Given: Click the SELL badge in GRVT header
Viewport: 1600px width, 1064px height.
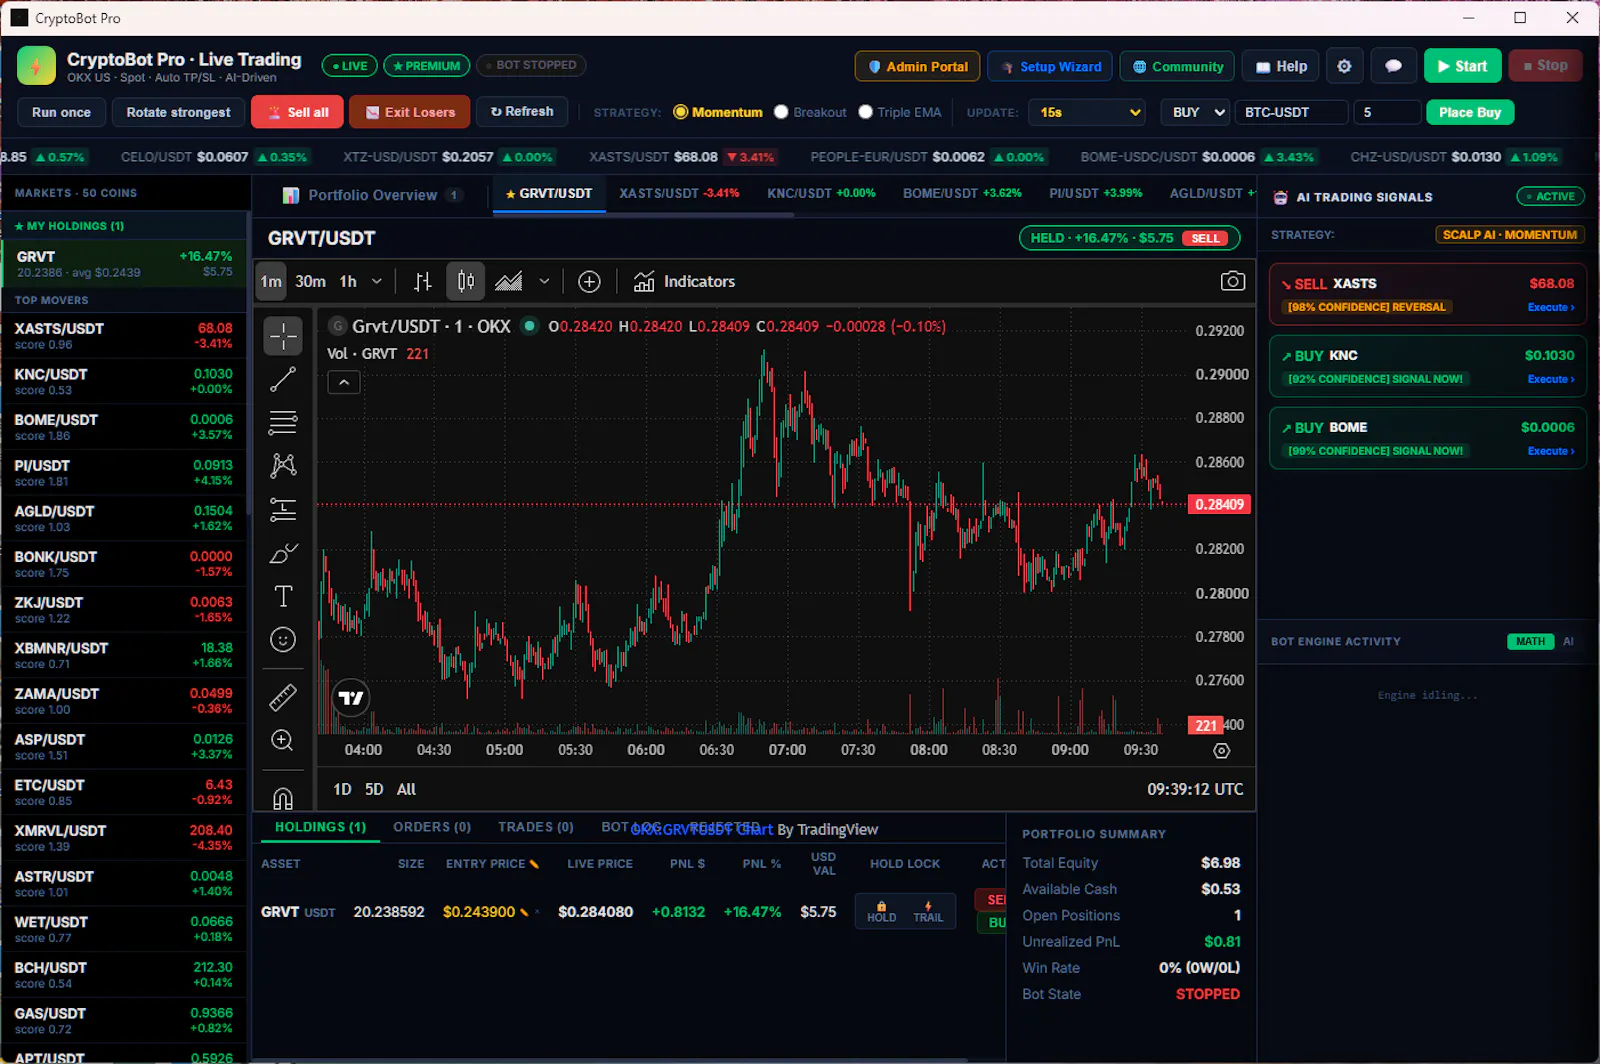Looking at the screenshot, I should tap(1205, 239).
